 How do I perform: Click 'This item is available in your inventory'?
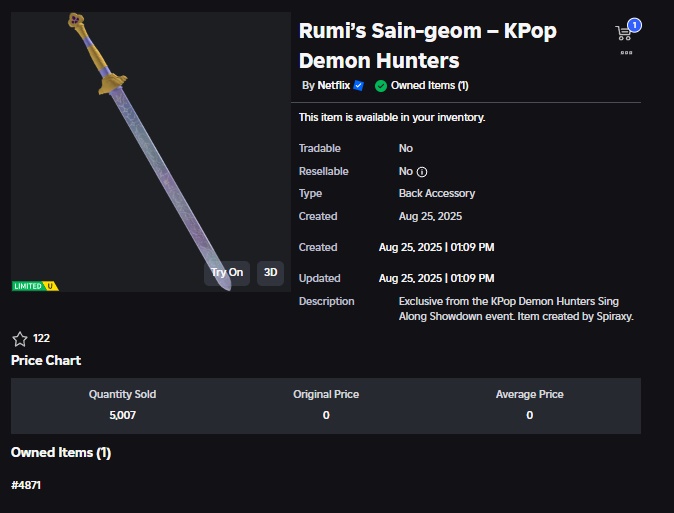pos(392,117)
